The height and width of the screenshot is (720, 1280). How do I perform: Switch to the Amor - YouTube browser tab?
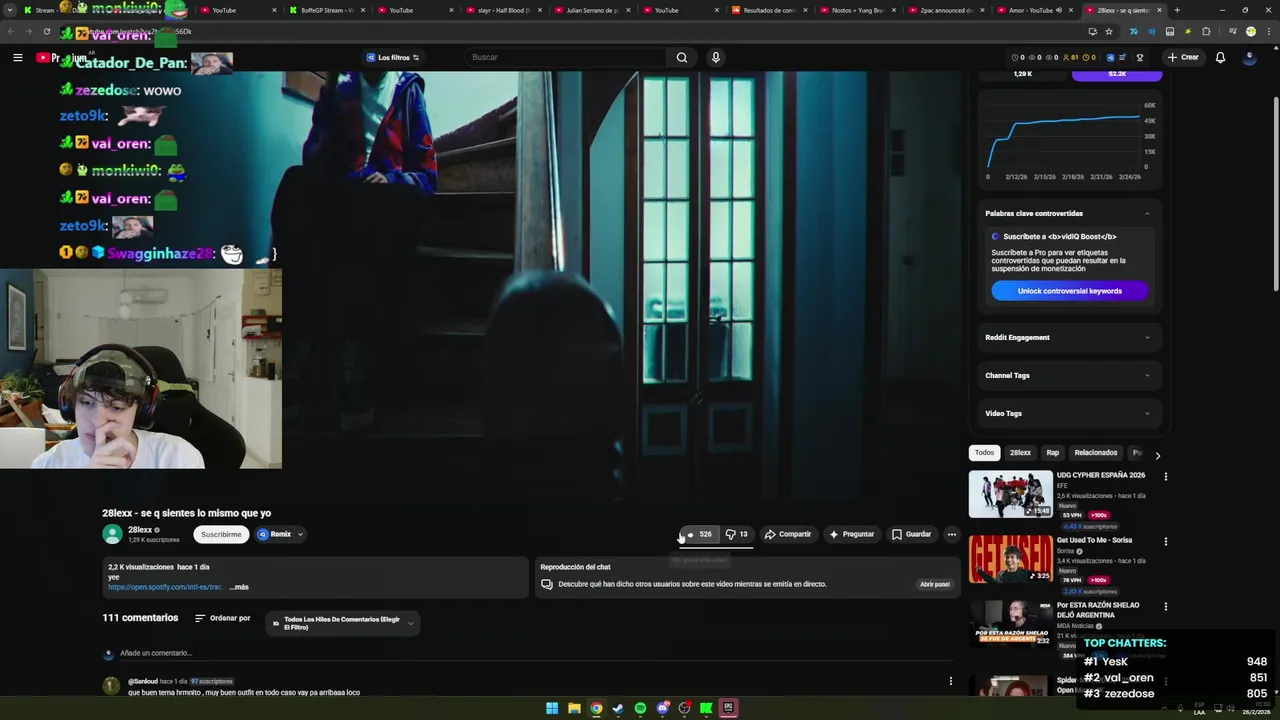click(x=1034, y=10)
